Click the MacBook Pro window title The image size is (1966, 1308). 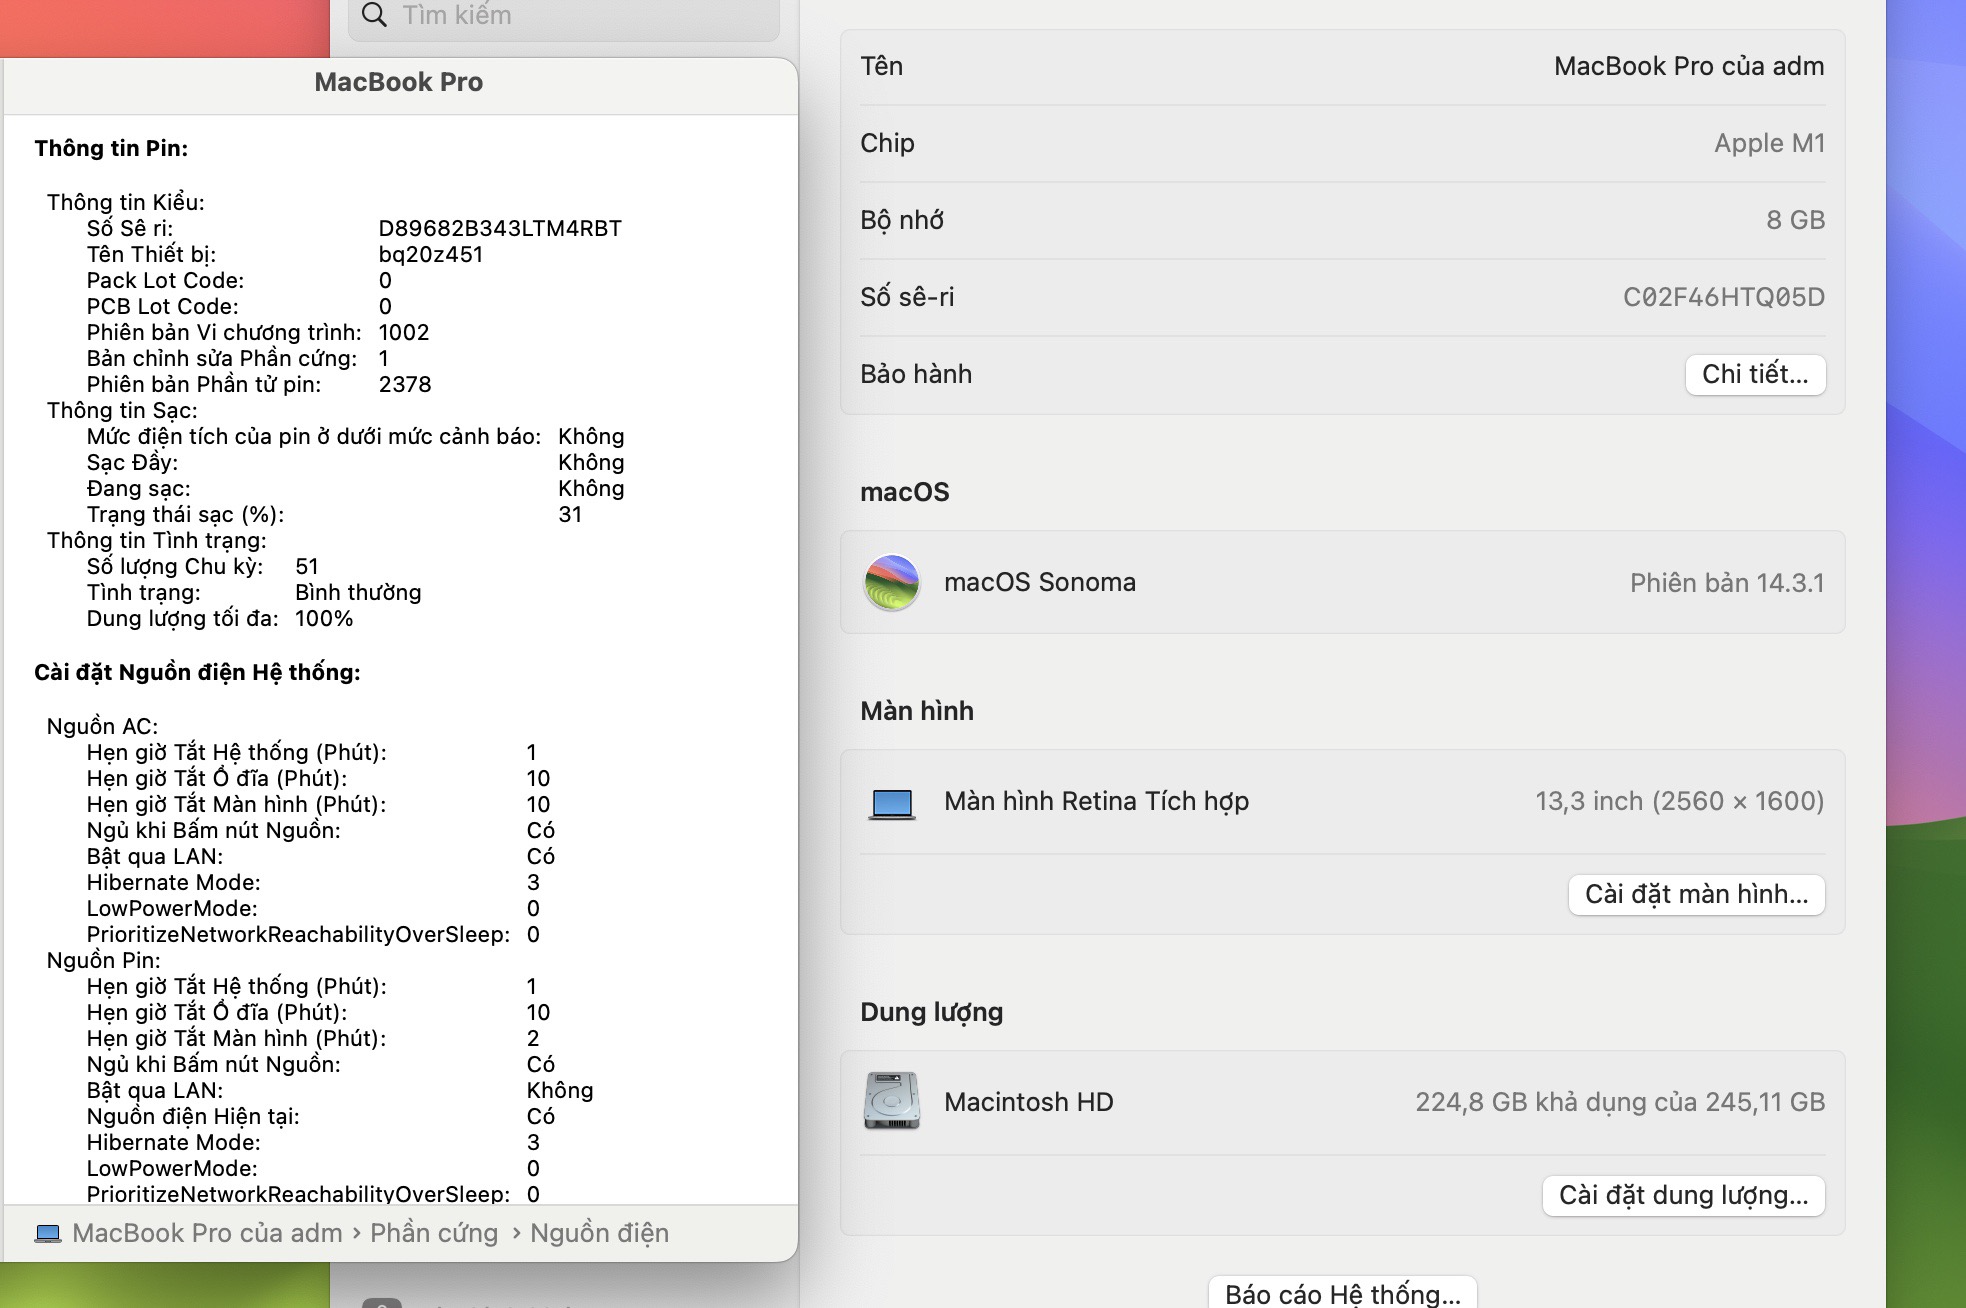(398, 82)
